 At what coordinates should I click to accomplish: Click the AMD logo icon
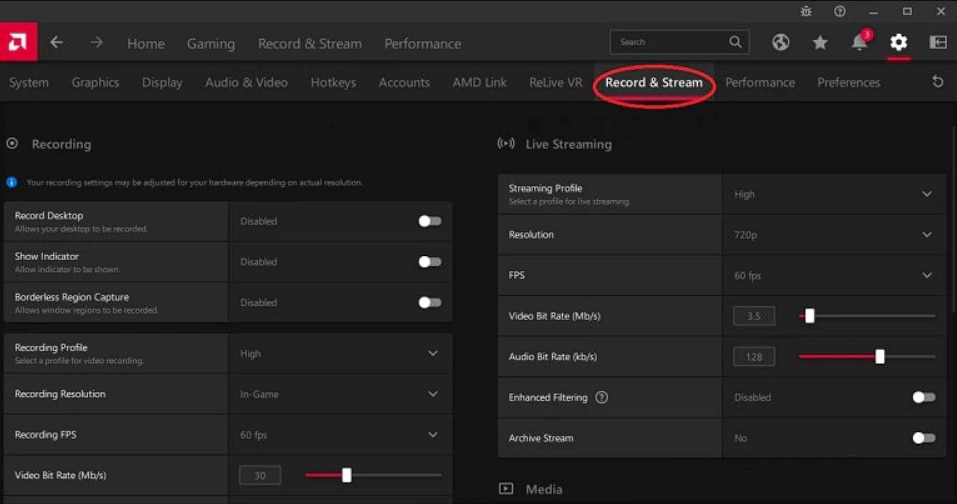point(18,42)
